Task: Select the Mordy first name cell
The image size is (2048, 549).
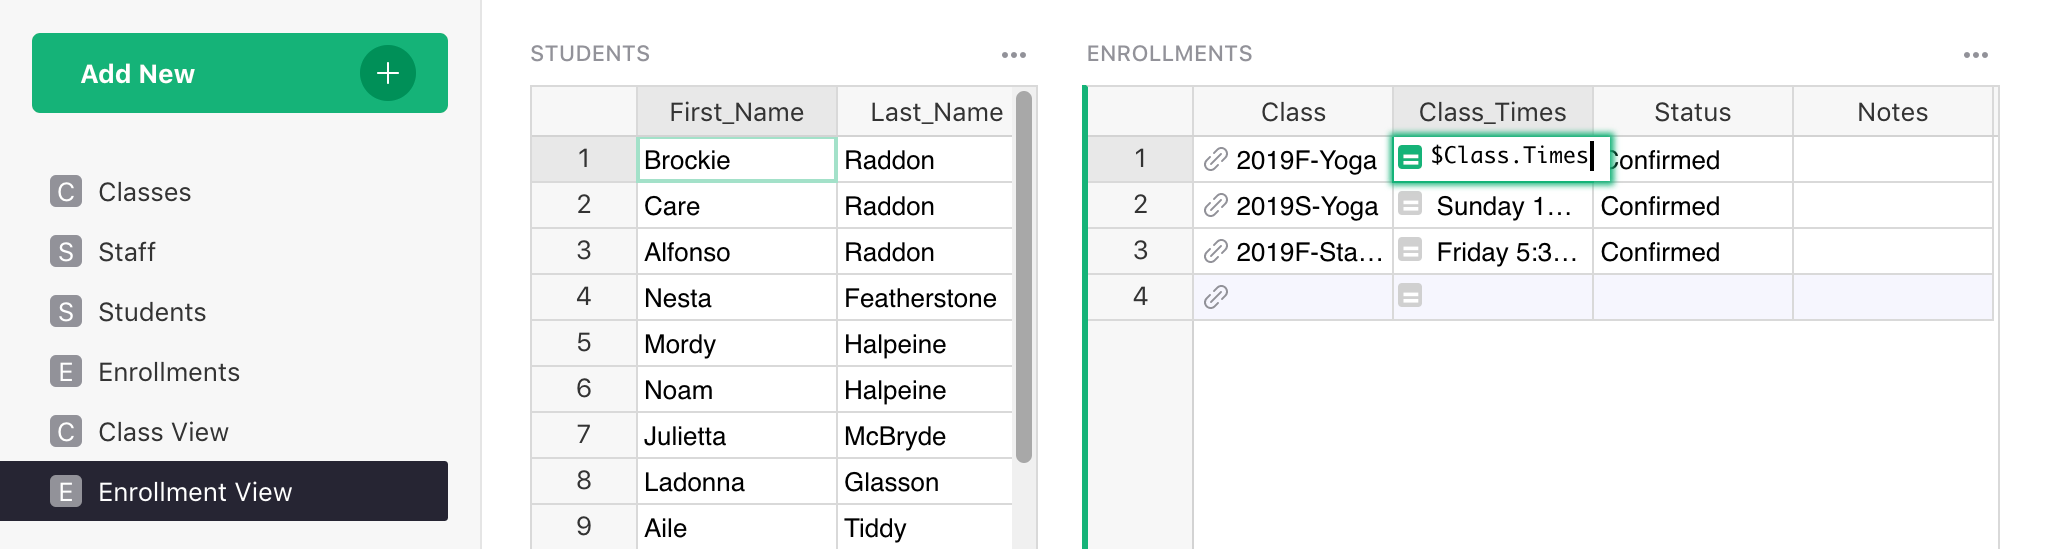Action: 737,343
